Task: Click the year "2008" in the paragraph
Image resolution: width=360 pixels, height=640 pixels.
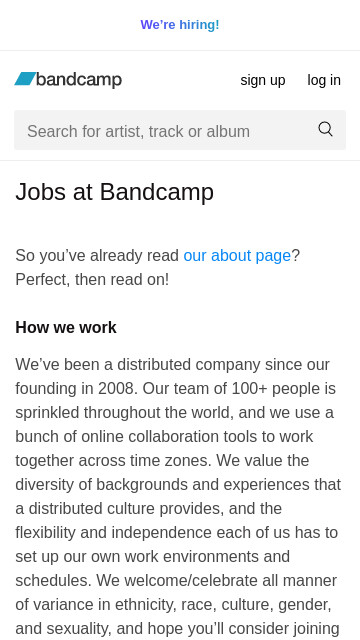Action: [116, 388]
